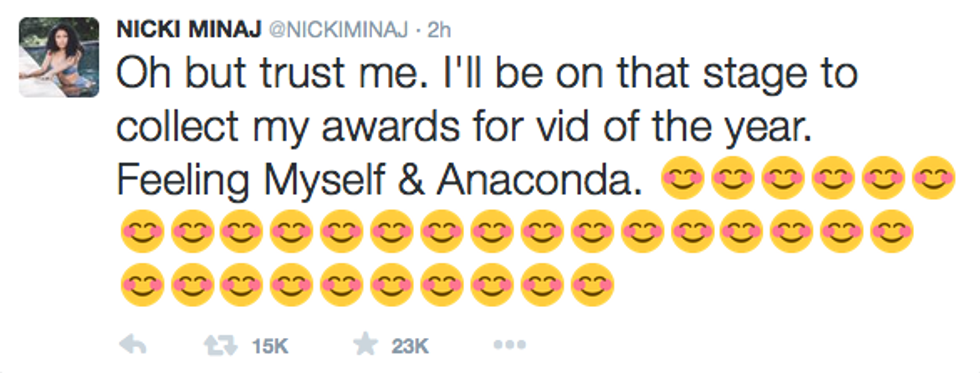Open the tweet via the 2h timestamp
This screenshot has width=980, height=373.
pyautogui.click(x=438, y=31)
